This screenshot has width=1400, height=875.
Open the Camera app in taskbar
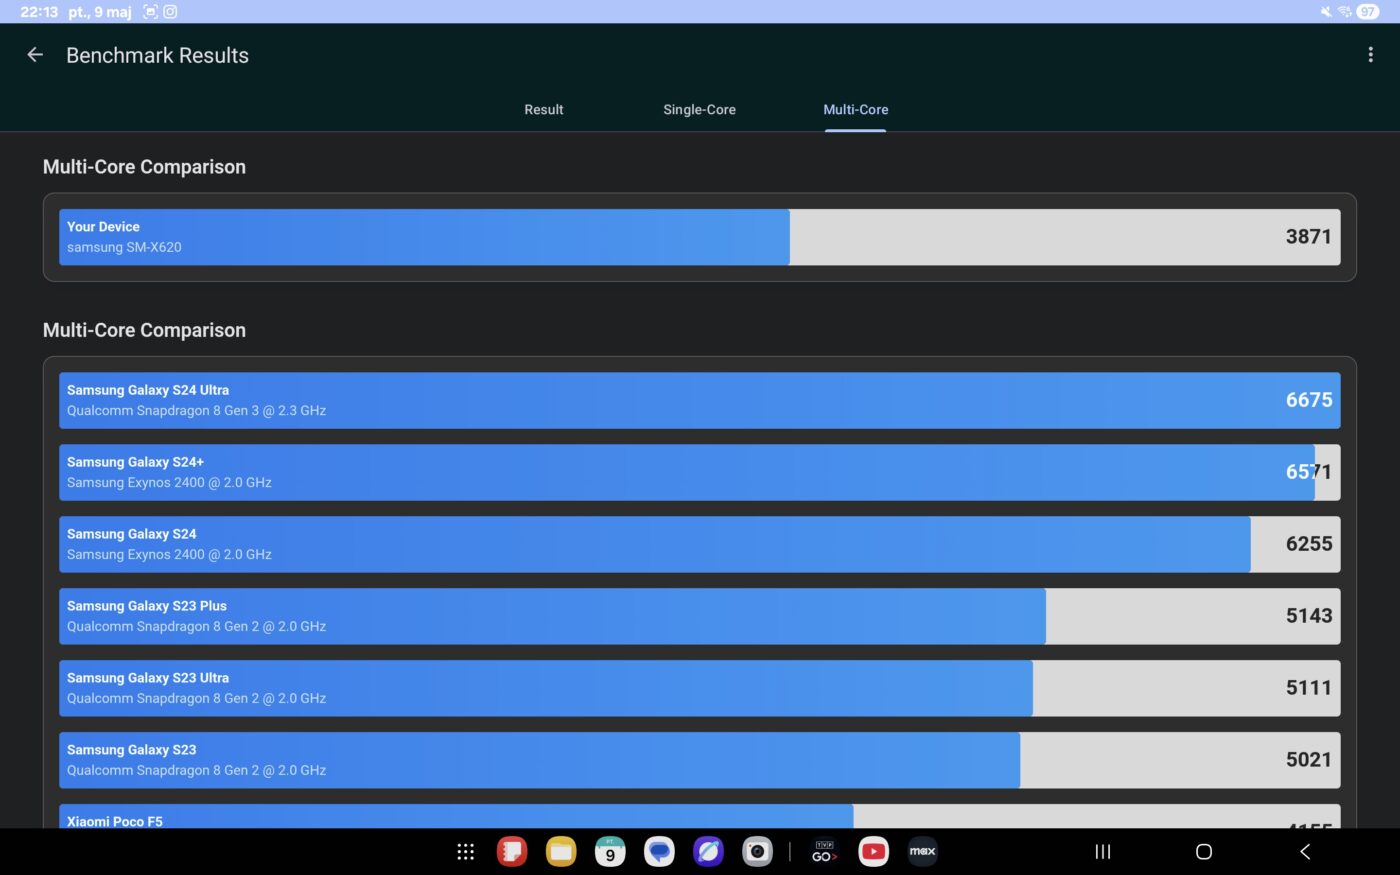click(x=757, y=852)
